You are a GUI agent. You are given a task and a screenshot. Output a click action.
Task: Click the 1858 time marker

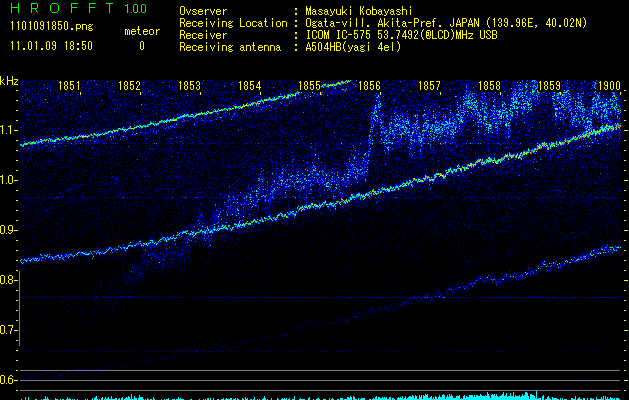(490, 86)
